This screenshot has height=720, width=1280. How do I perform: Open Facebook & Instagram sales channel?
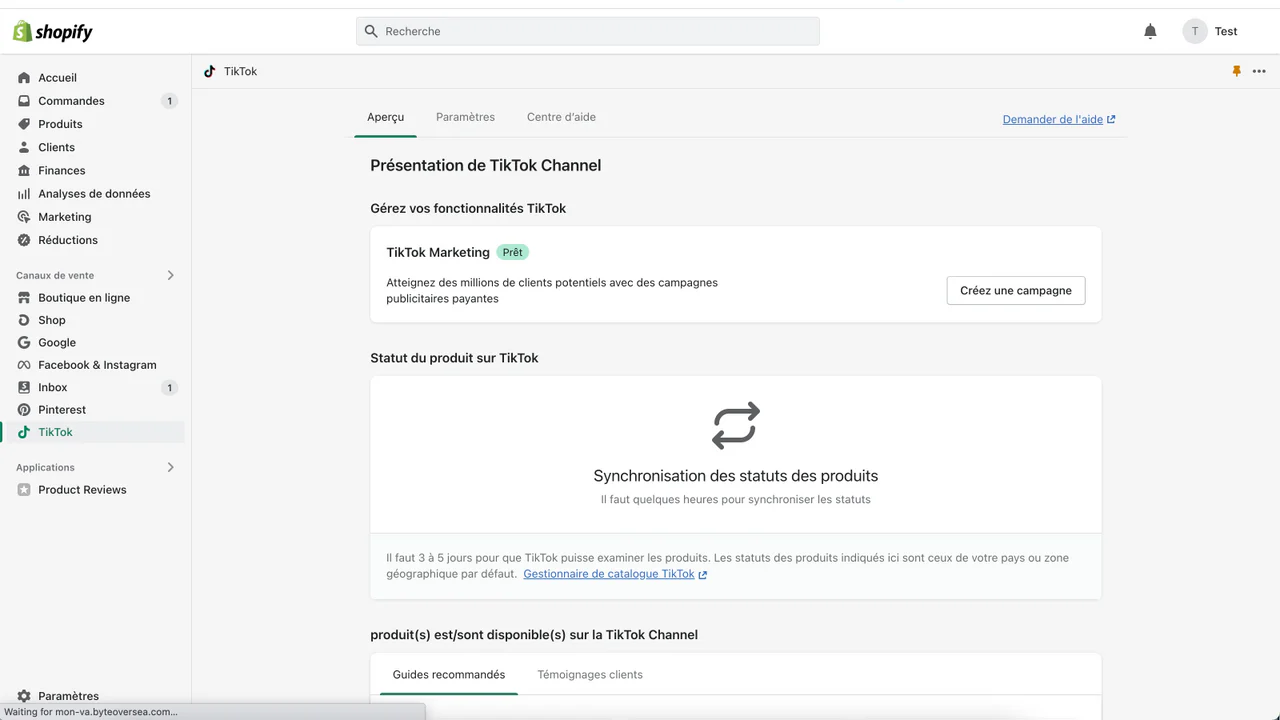[x=96, y=365]
